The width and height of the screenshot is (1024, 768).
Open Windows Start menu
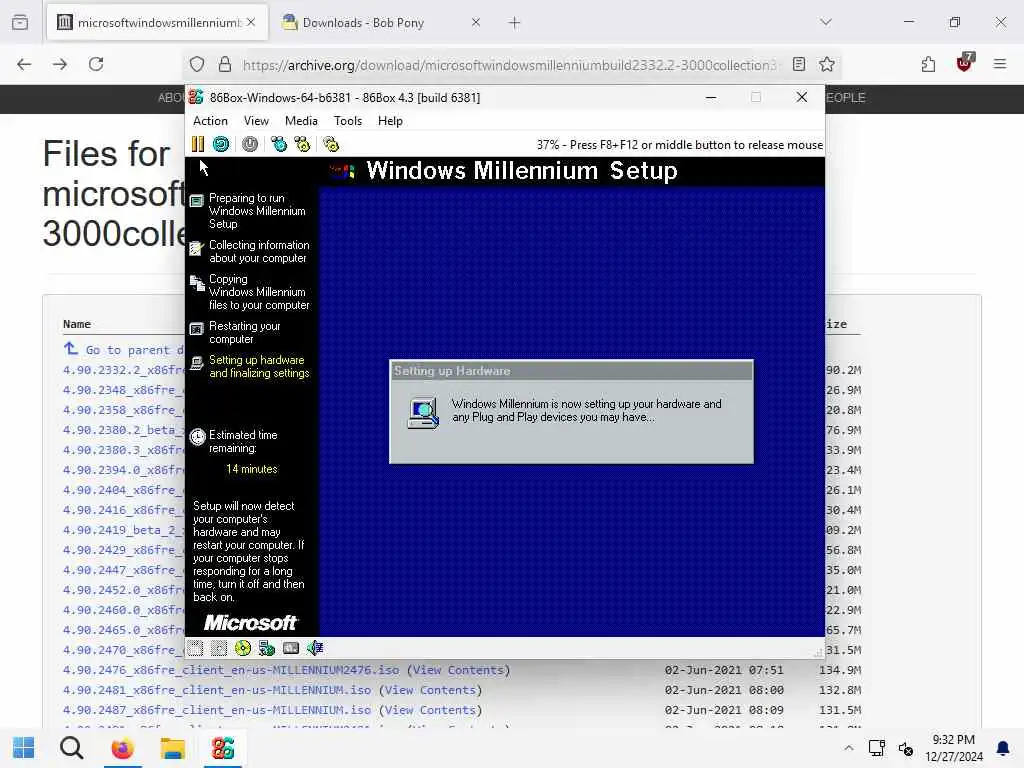click(24, 748)
